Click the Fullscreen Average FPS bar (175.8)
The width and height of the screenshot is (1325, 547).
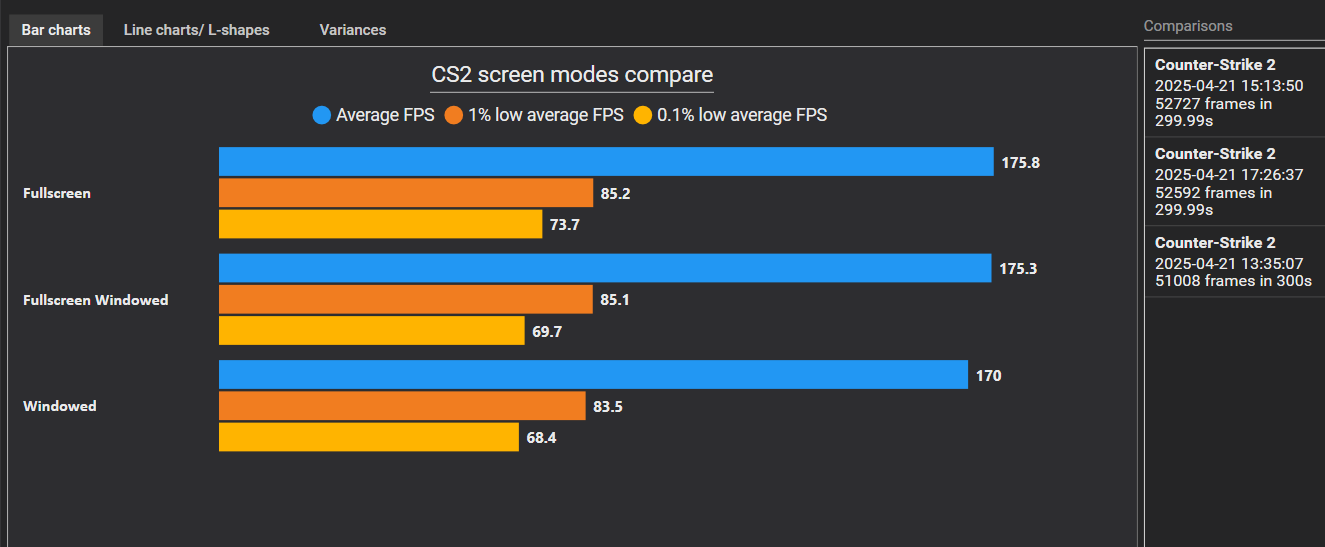[606, 162]
